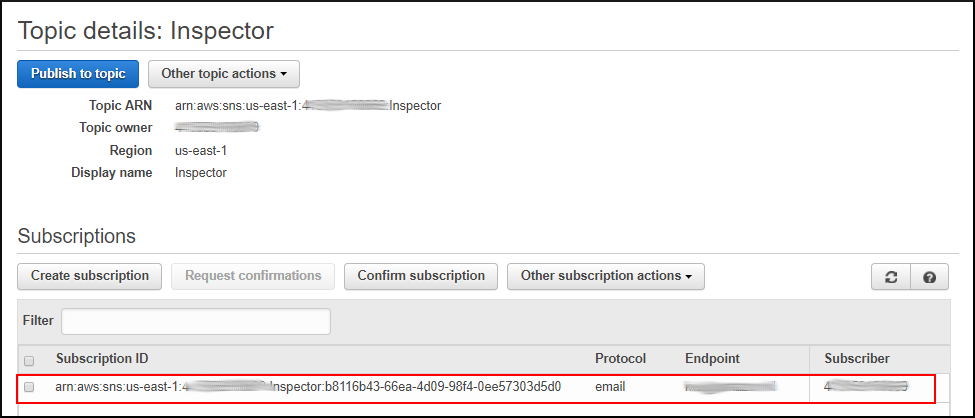Screen dimensions: 975x418
Task: Click the Topic details: Inspector heading
Action: [146, 30]
